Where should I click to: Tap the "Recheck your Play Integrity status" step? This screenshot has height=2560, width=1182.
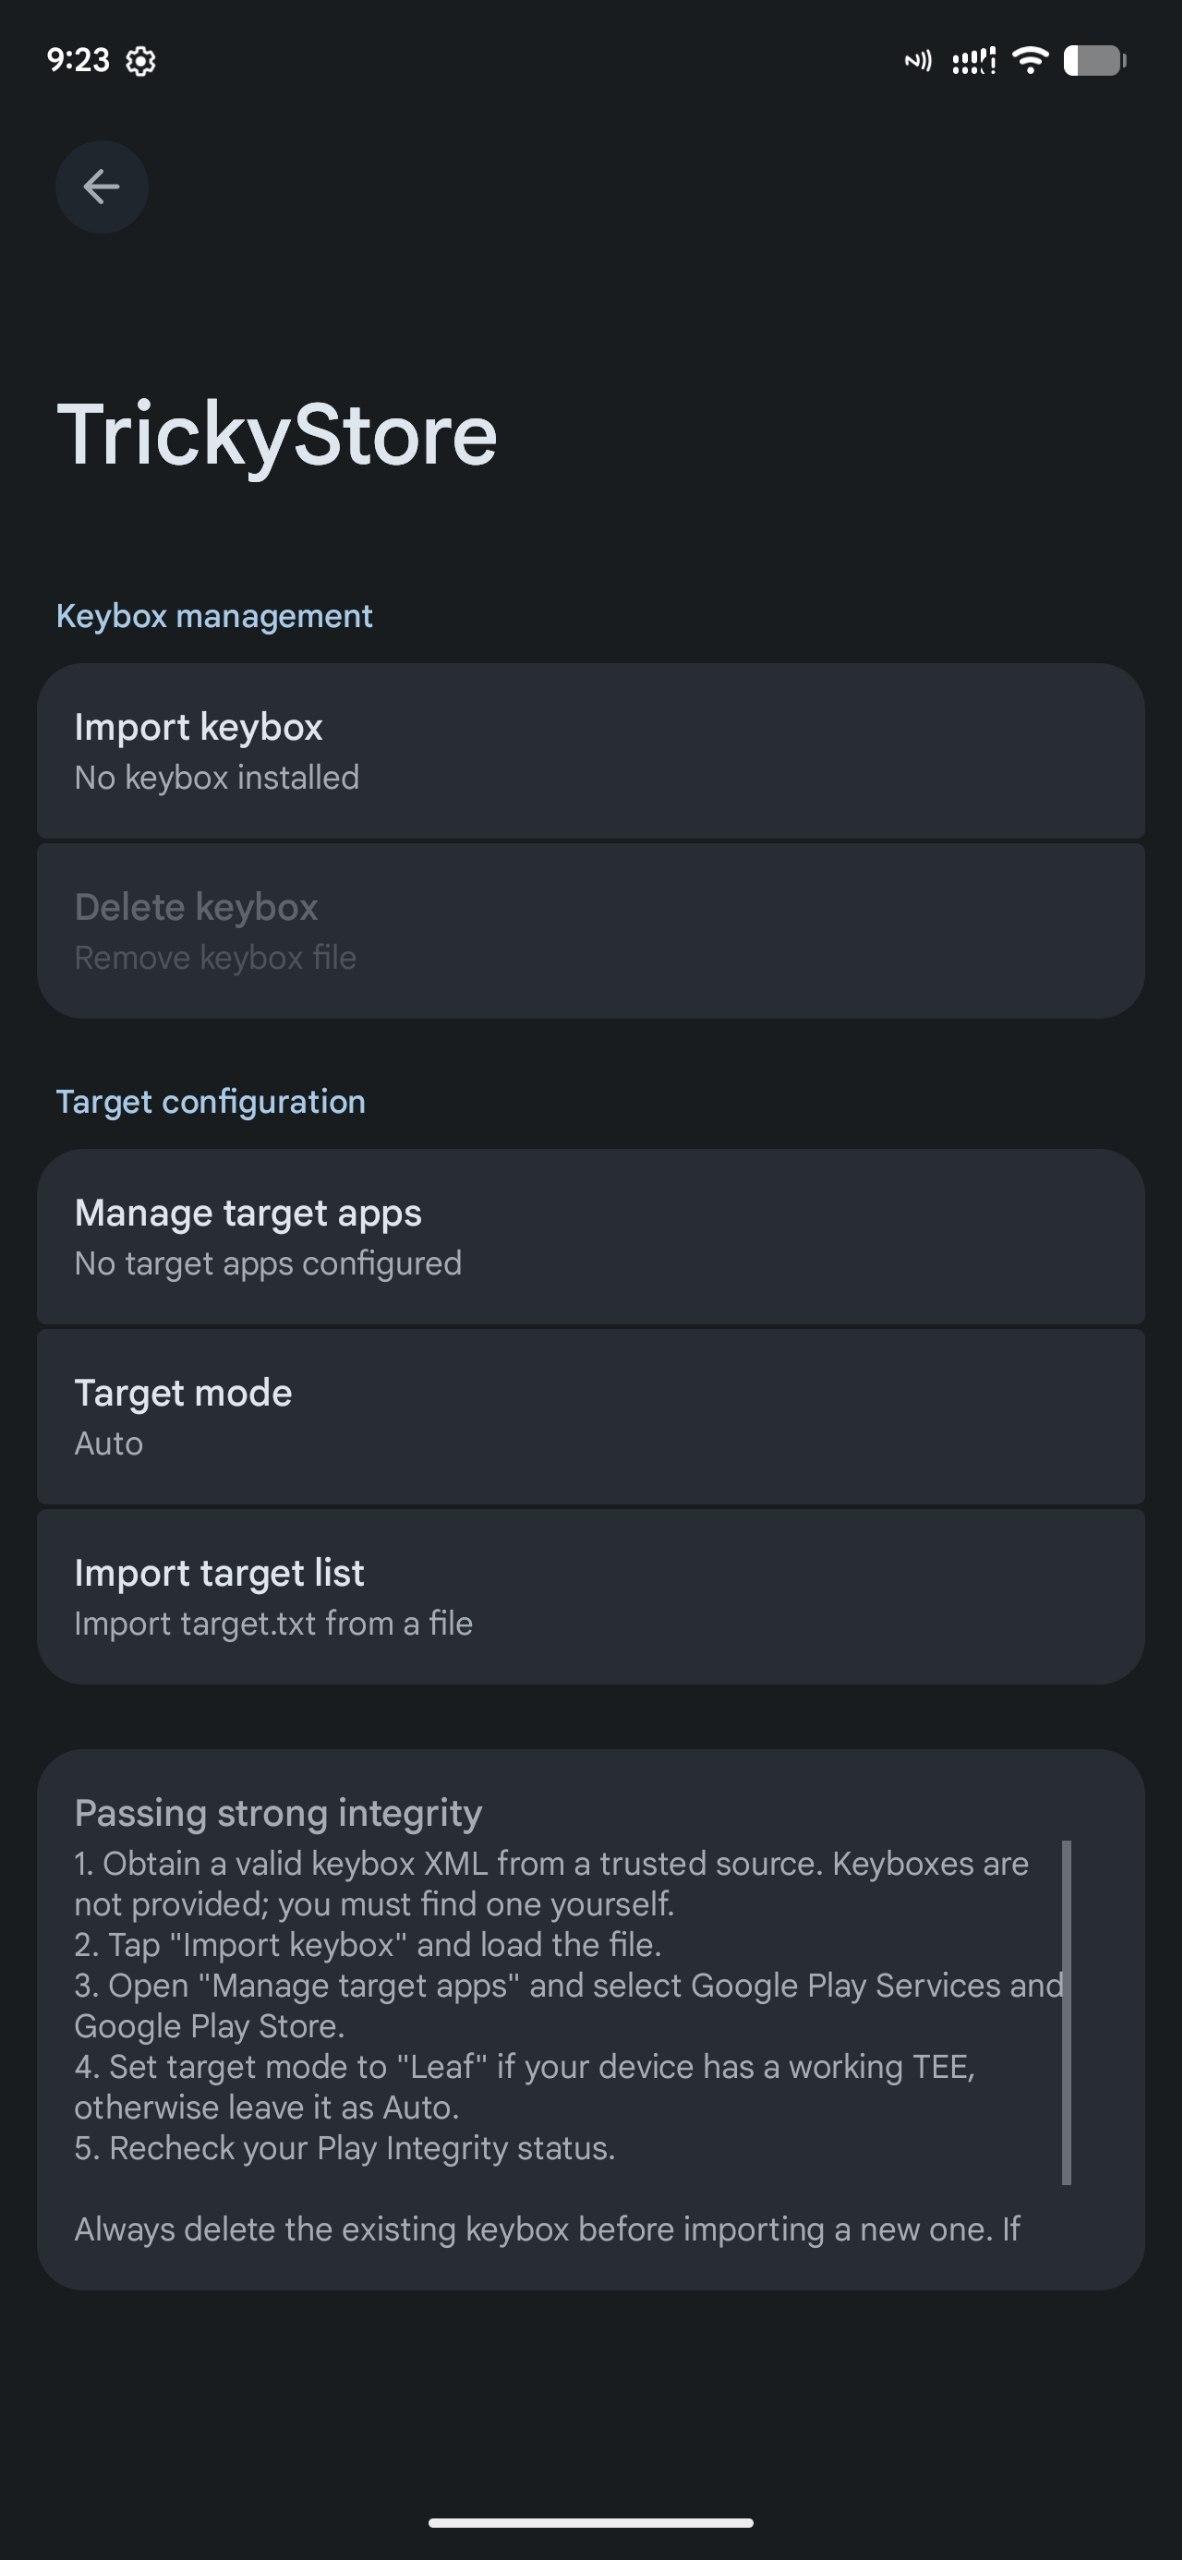point(344,2148)
